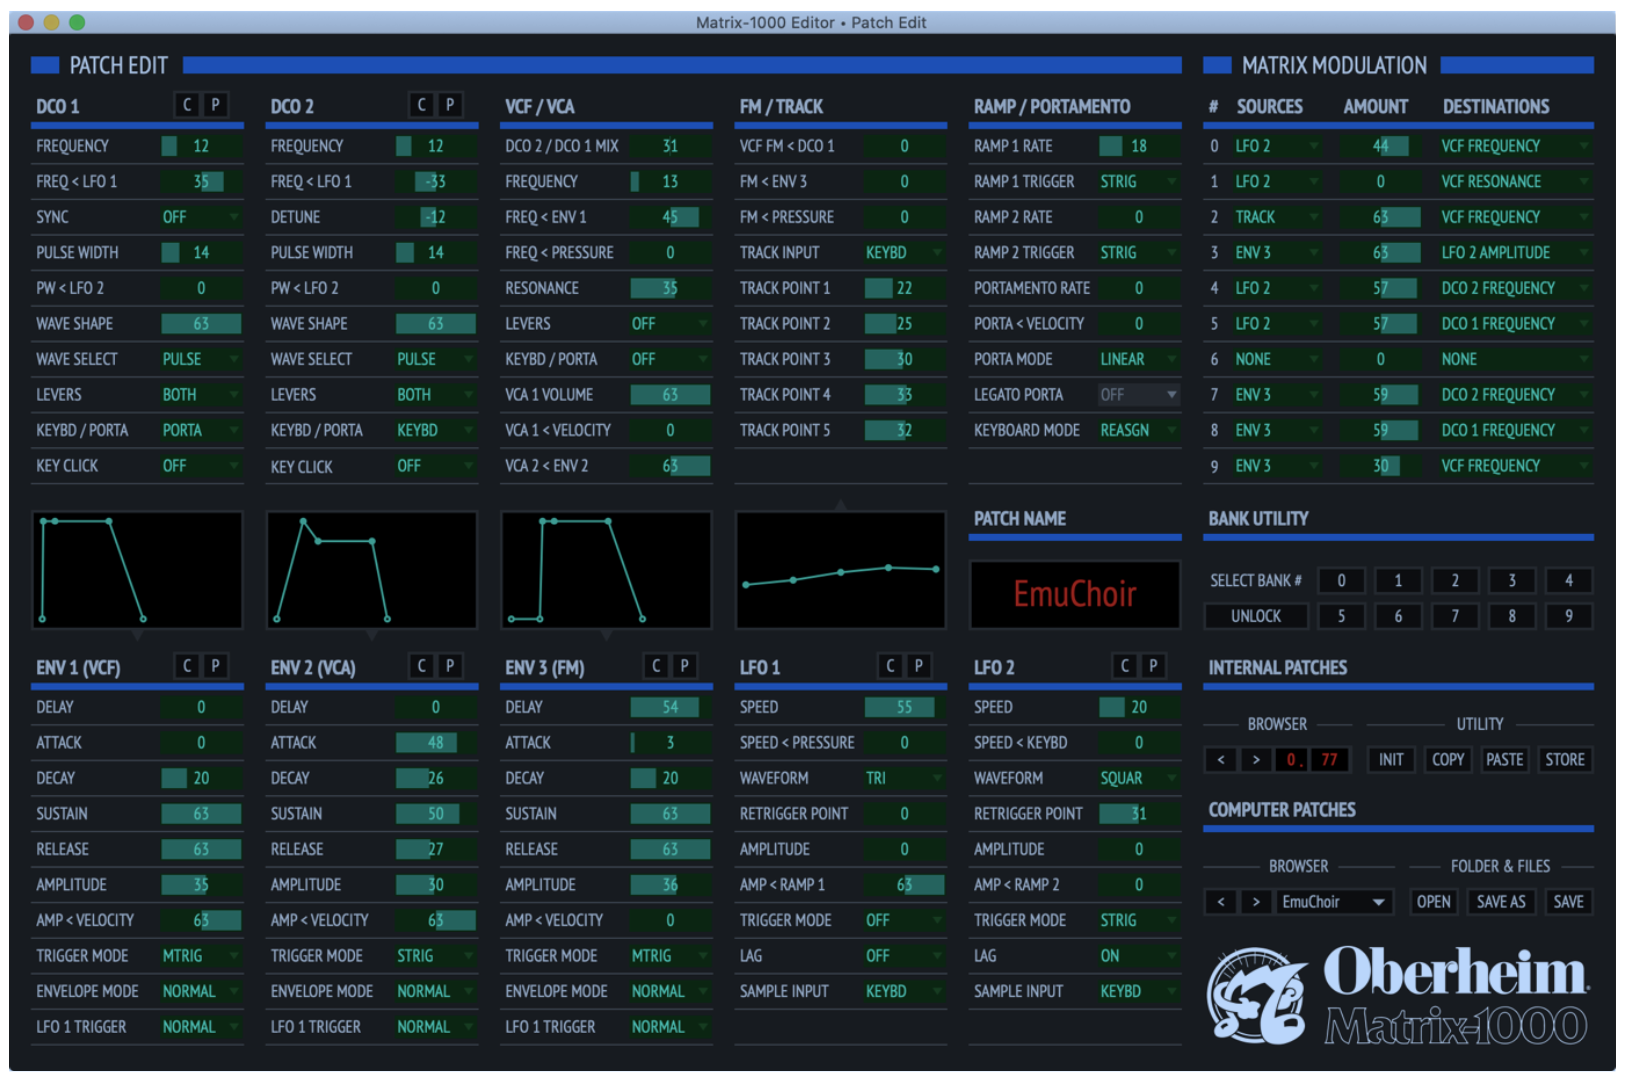Screen dimensions: 1628x1082
Task: Select bank number 3
Action: [x=1512, y=581]
